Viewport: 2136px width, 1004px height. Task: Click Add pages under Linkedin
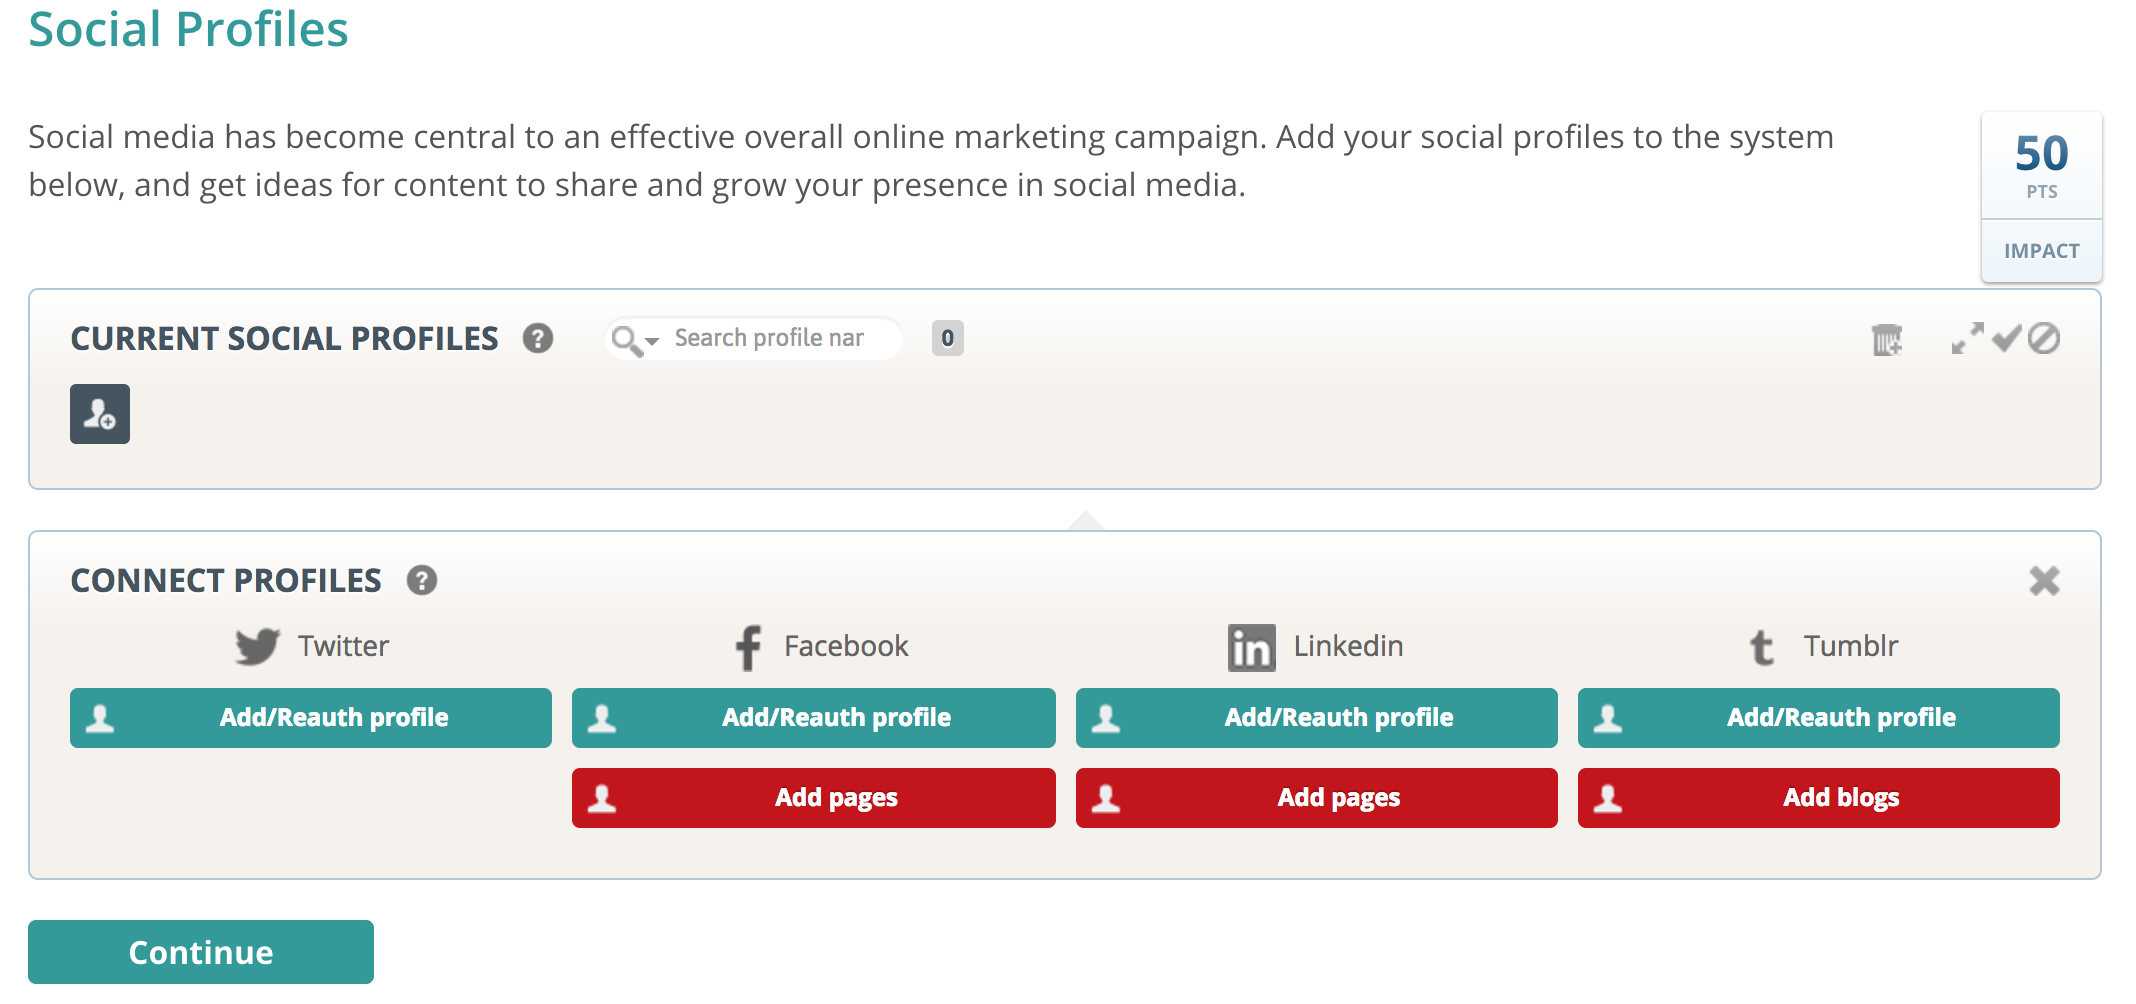(x=1317, y=798)
